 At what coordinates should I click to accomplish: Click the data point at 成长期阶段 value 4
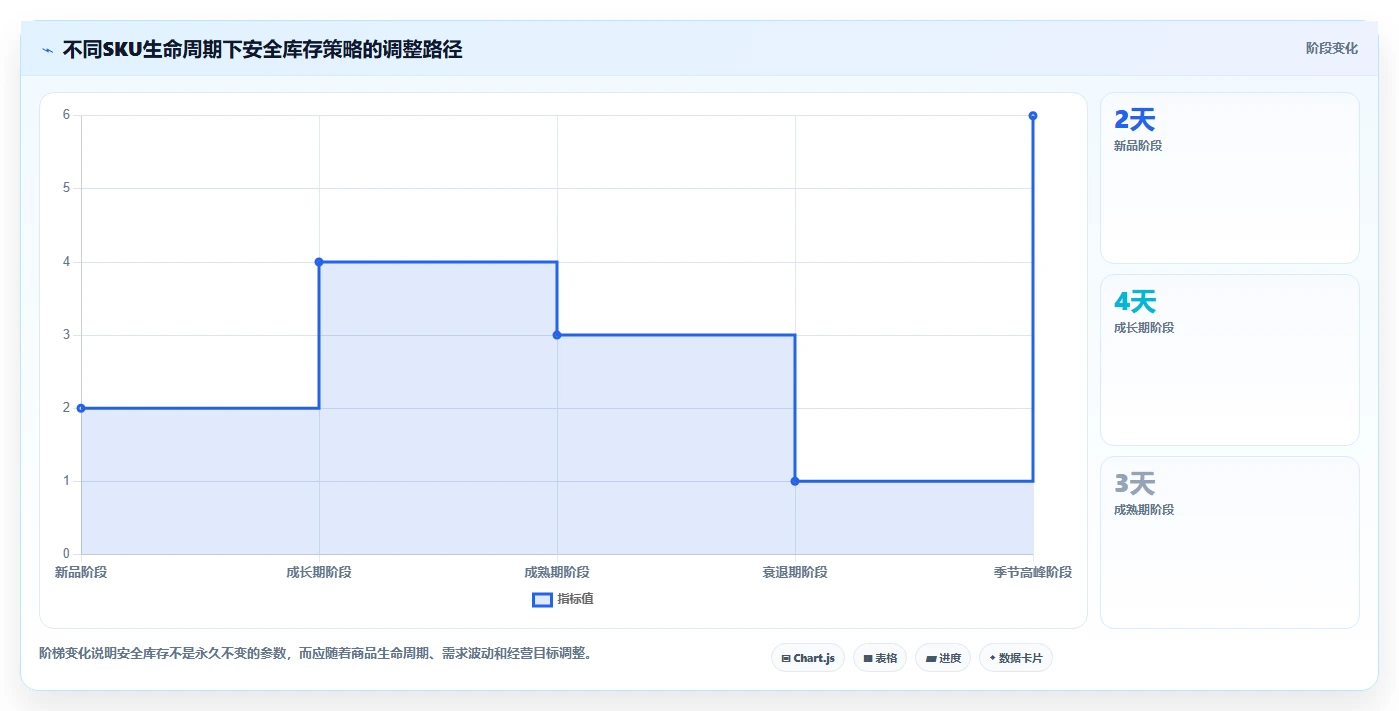(319, 262)
